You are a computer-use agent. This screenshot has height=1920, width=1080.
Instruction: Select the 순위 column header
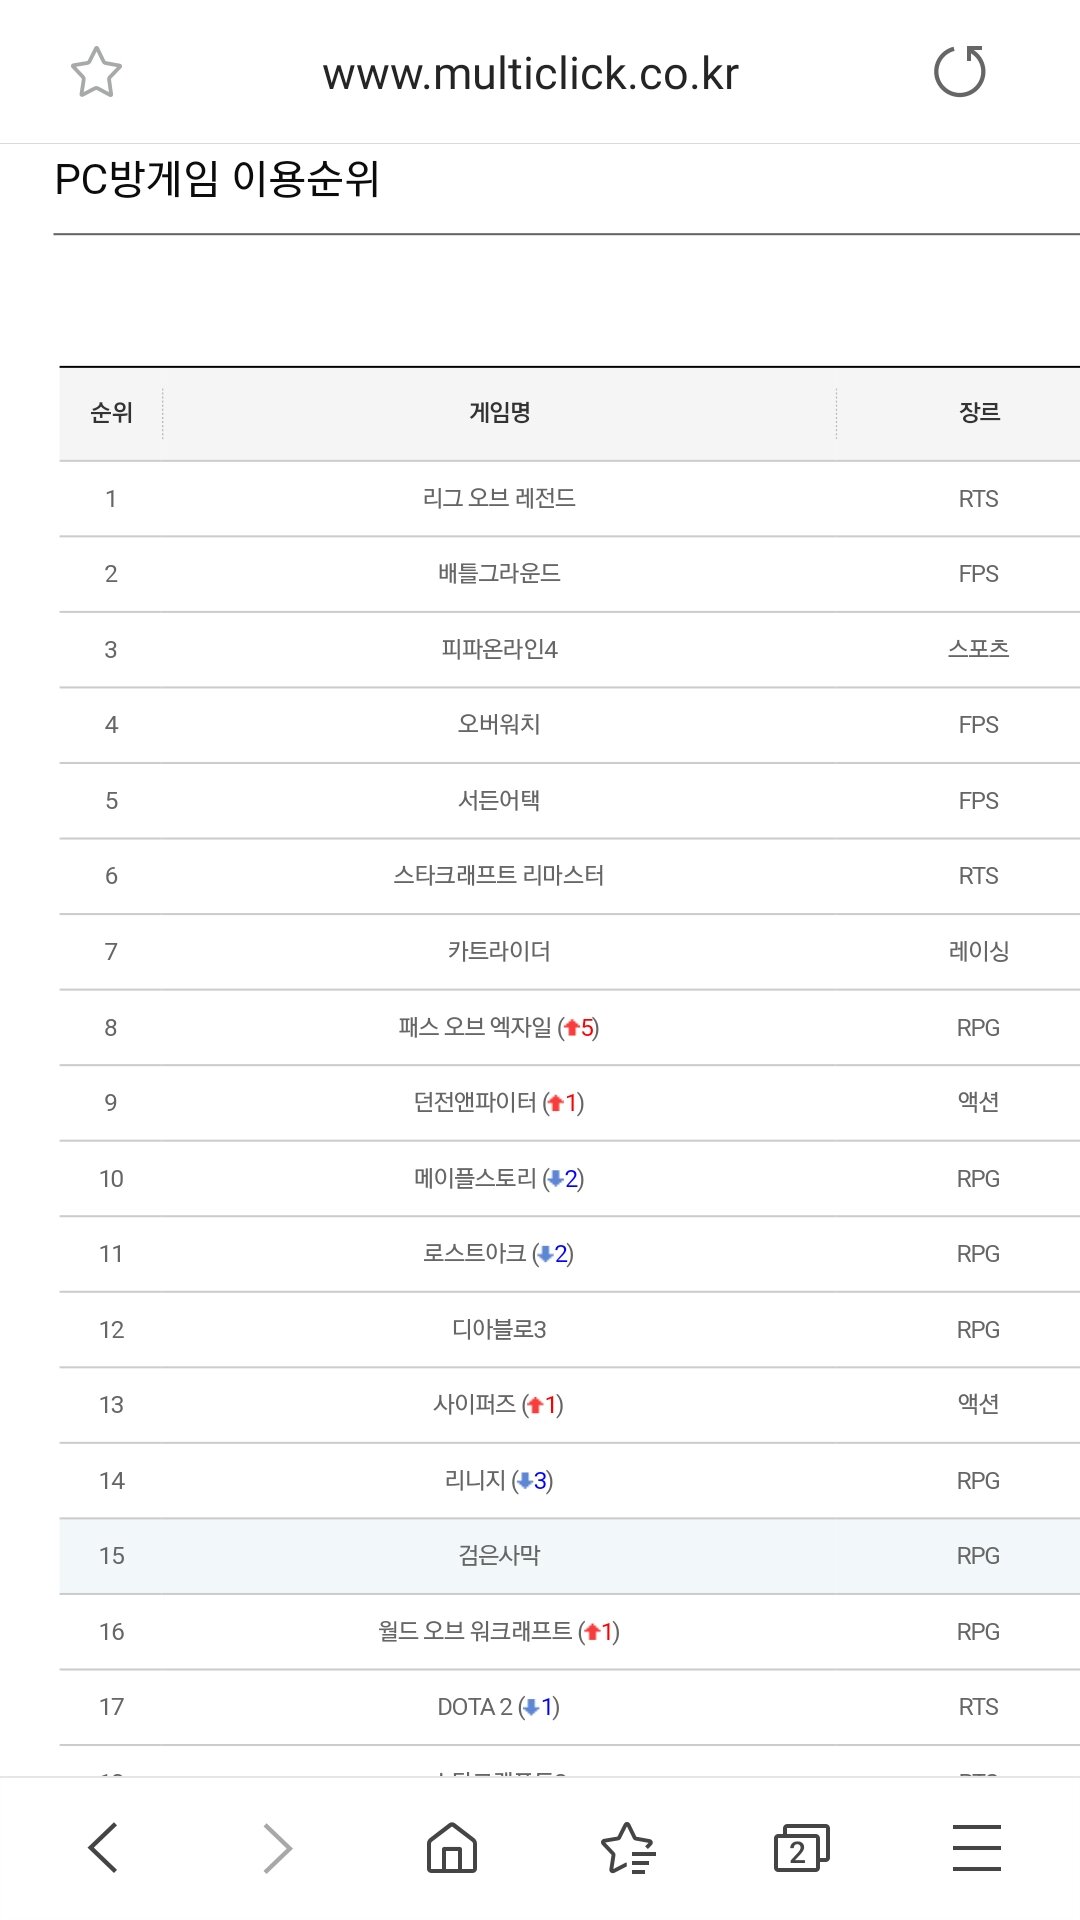coord(111,413)
